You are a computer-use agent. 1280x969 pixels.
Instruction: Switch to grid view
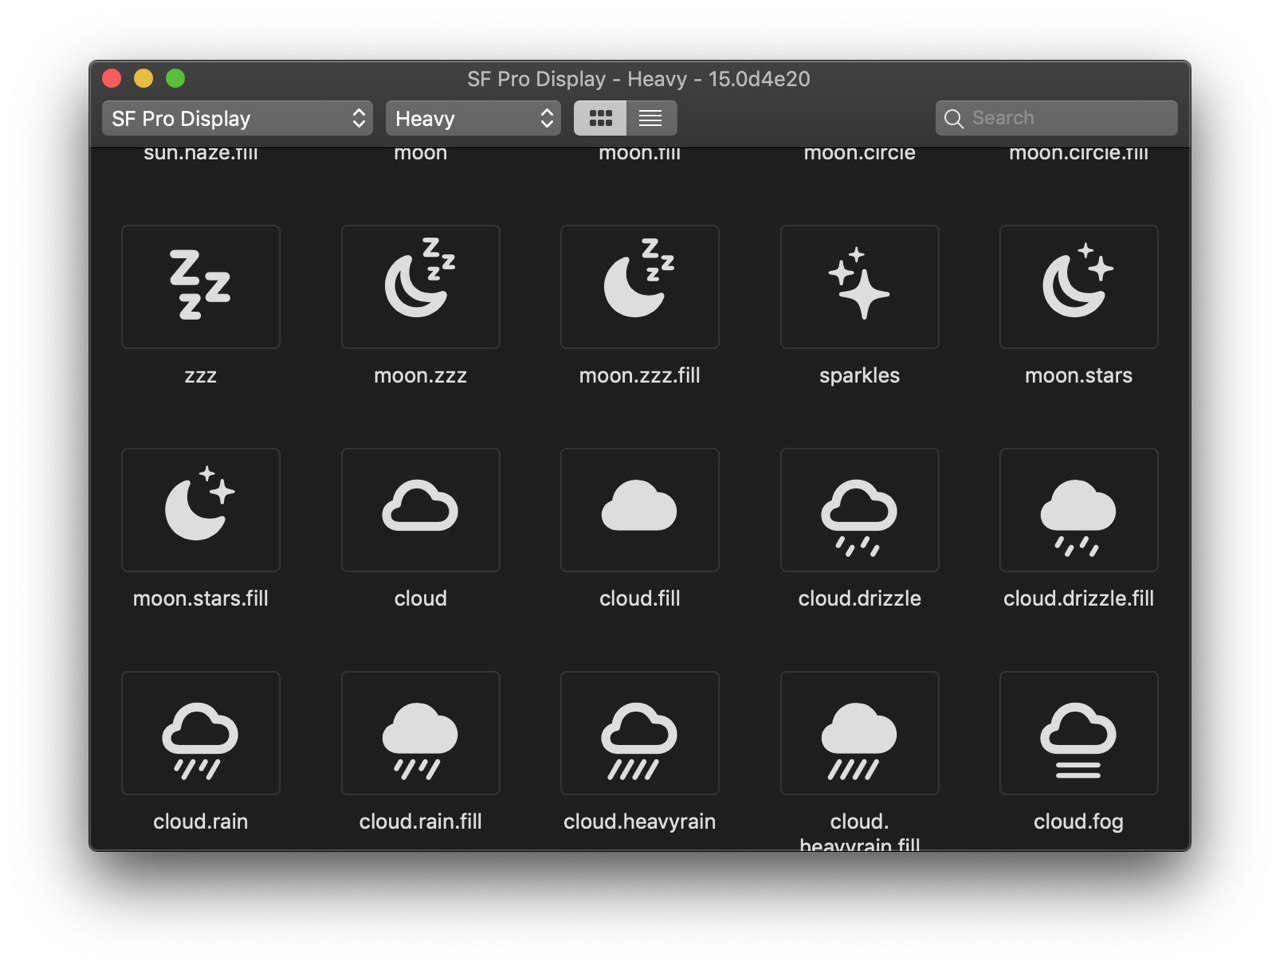click(x=600, y=118)
